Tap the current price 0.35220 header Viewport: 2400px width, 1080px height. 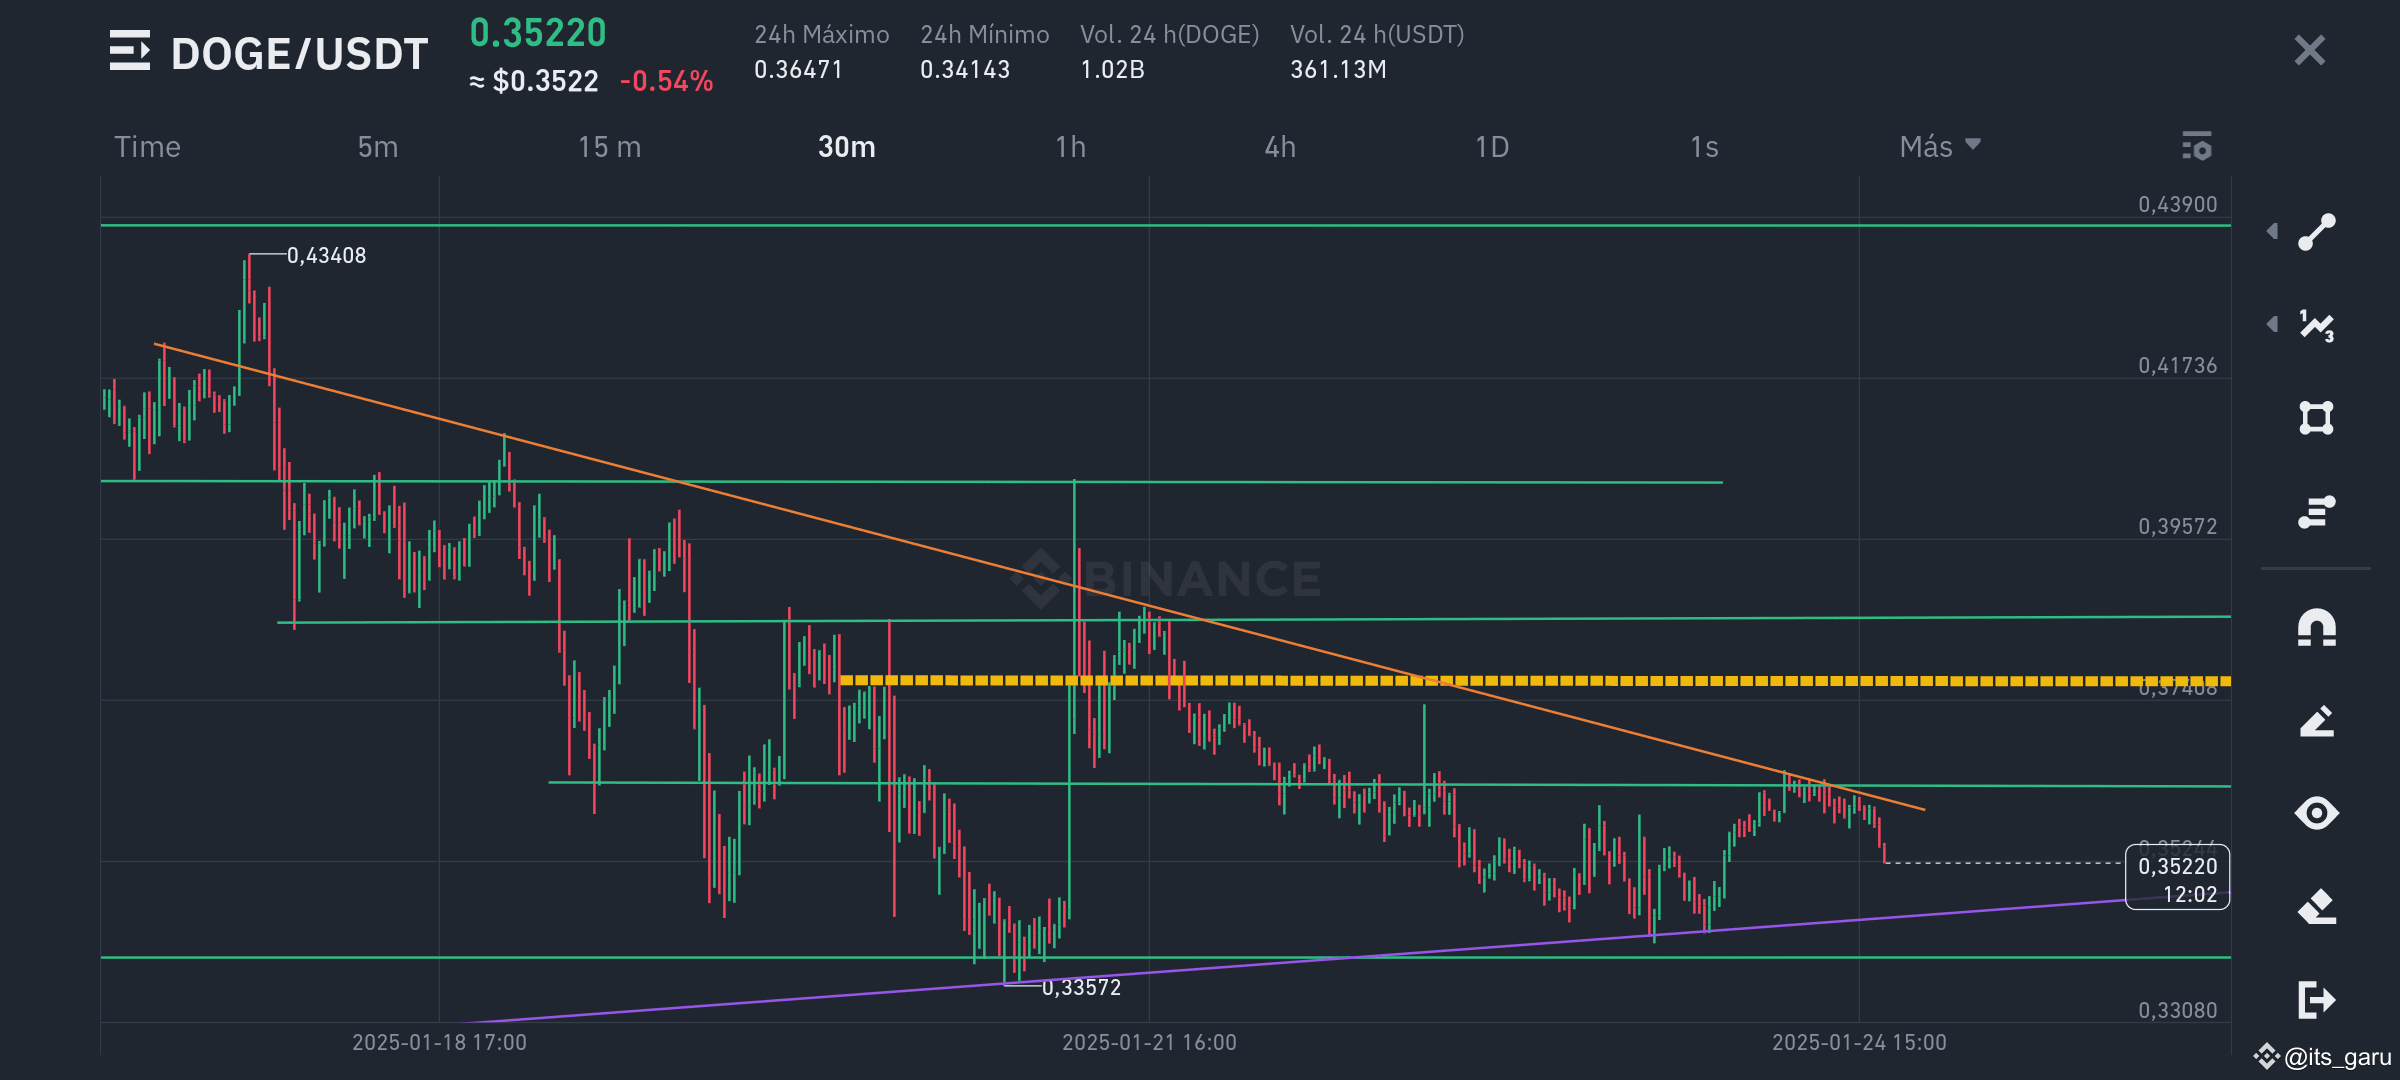(538, 33)
